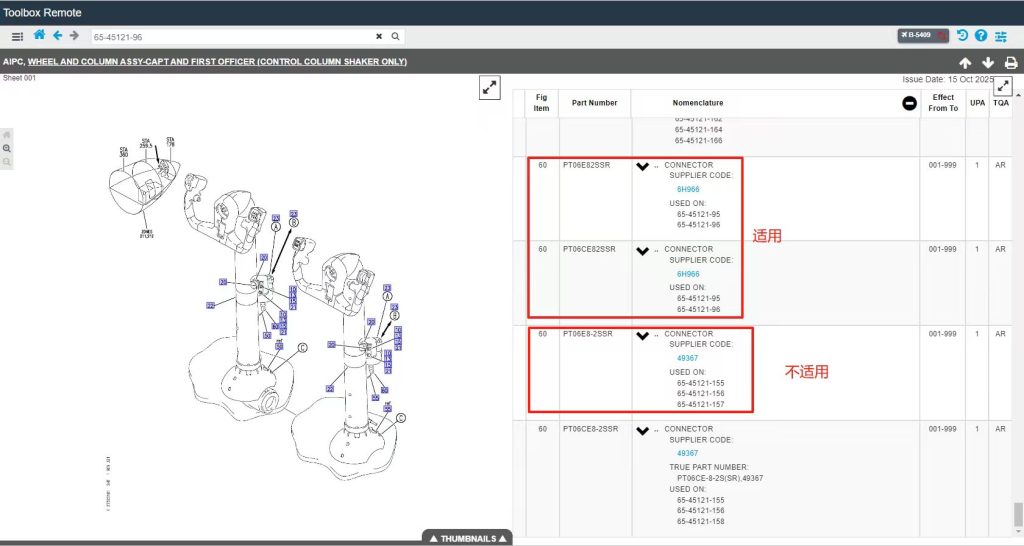
Task: Collapse all nomenclature rows with minus button
Action: pyautogui.click(x=909, y=103)
